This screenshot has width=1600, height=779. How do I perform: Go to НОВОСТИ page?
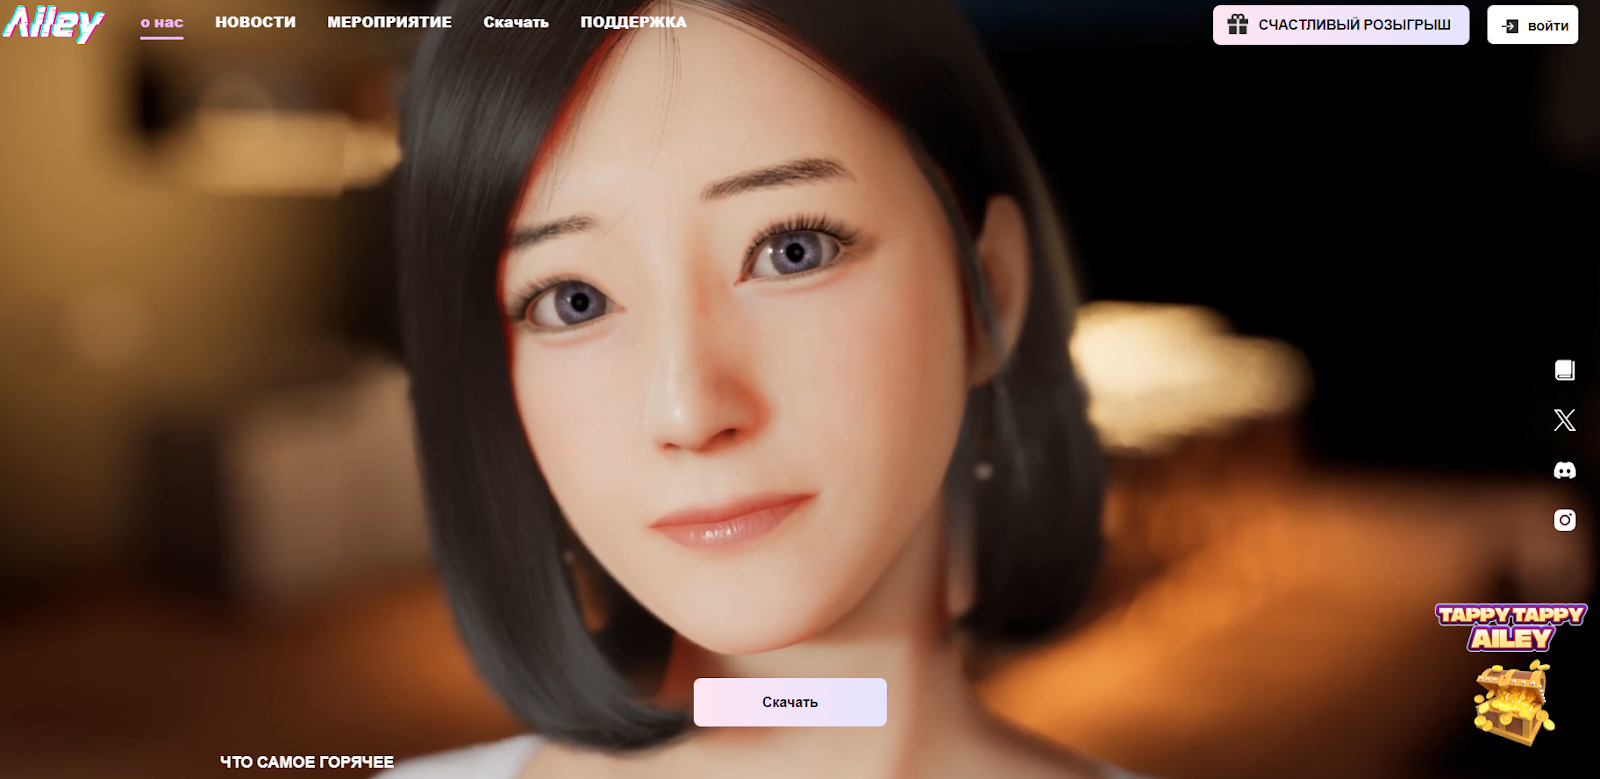point(256,22)
